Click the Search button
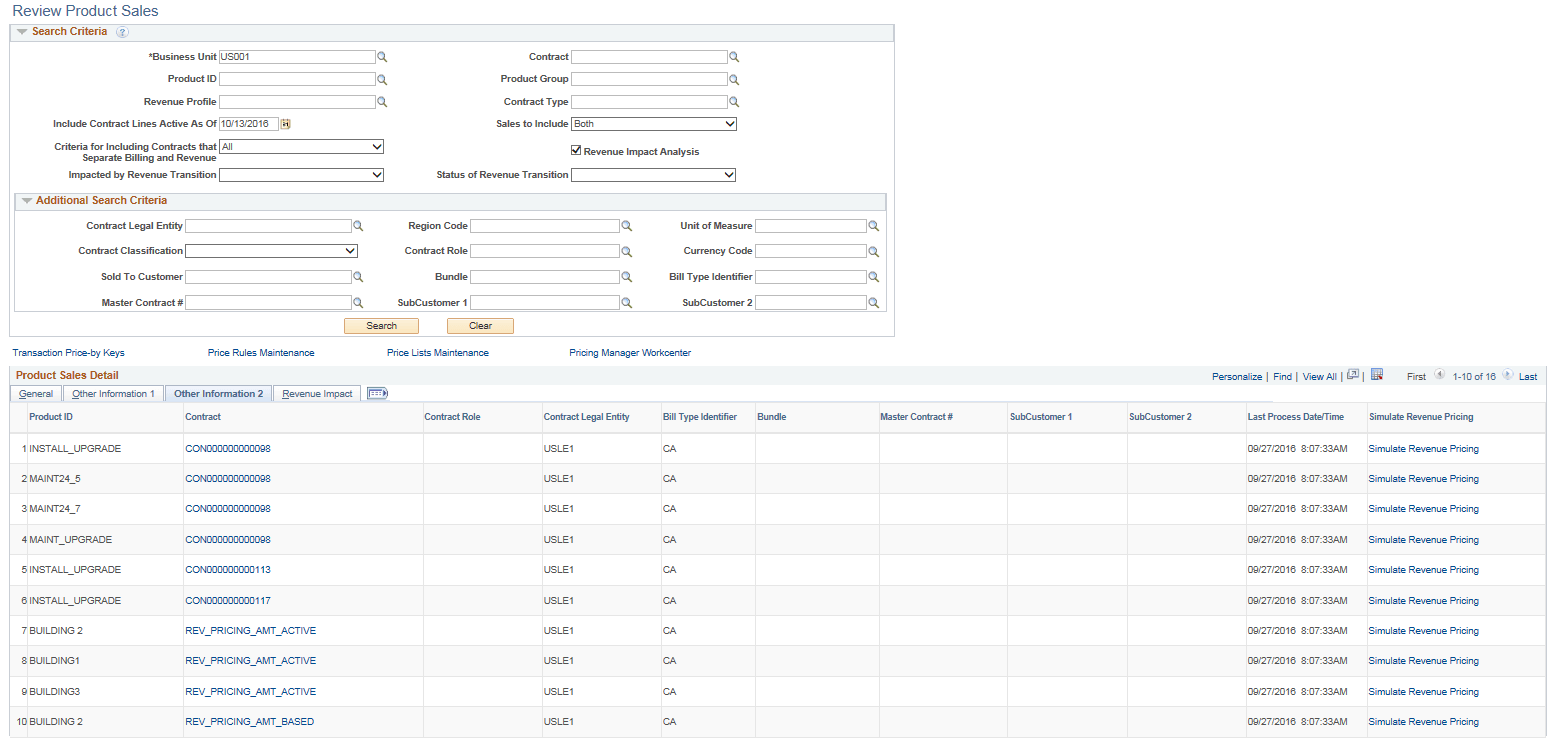The image size is (1563, 743). 381,325
